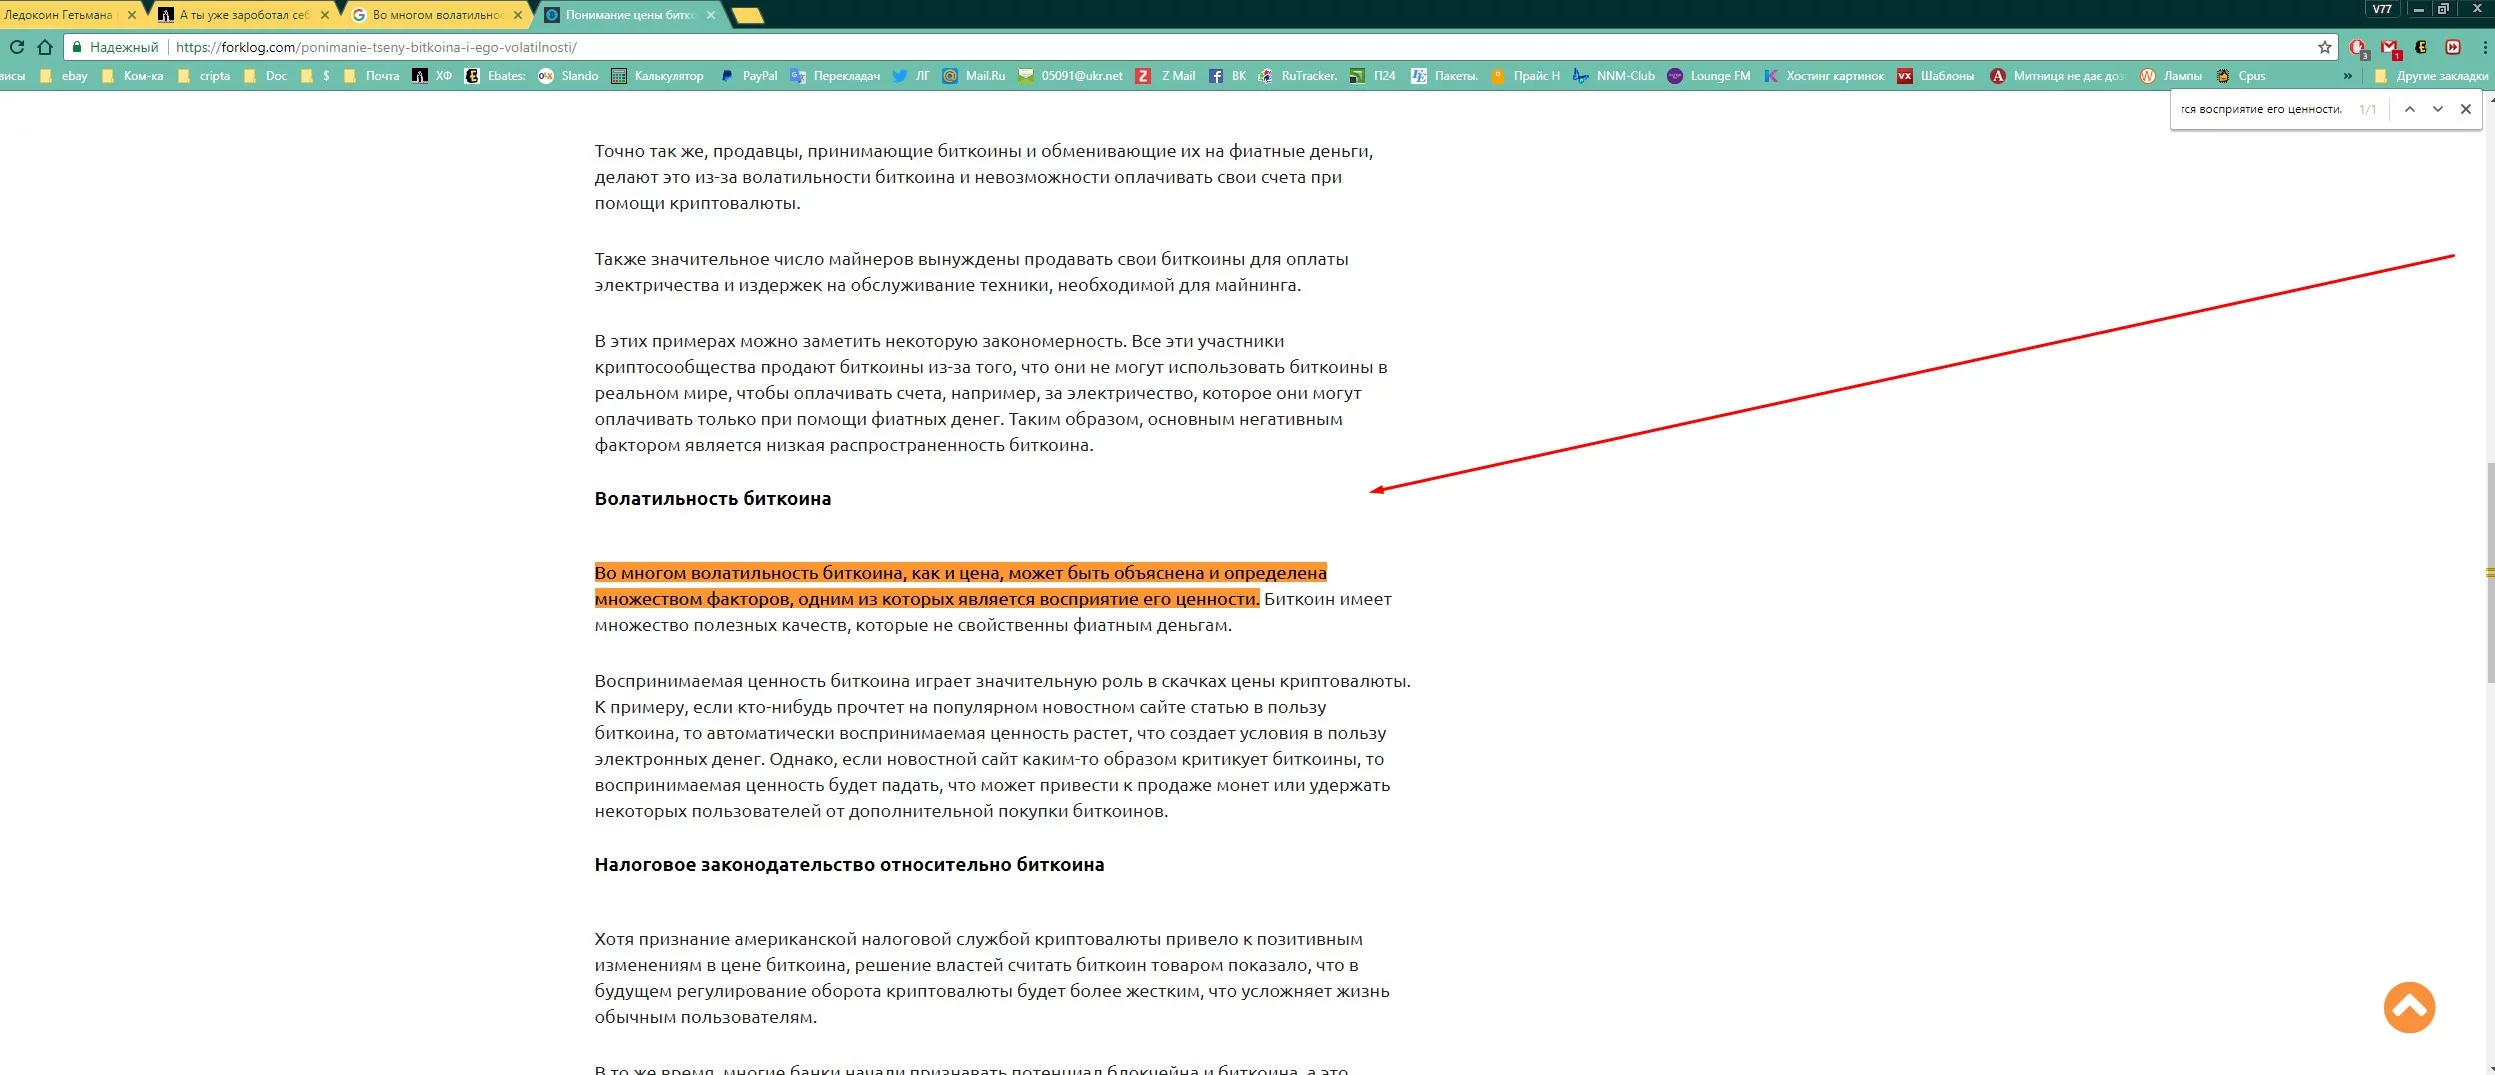Image resolution: width=2495 pixels, height=1075 pixels.
Task: Click the V77 profile button
Action: tap(2382, 9)
